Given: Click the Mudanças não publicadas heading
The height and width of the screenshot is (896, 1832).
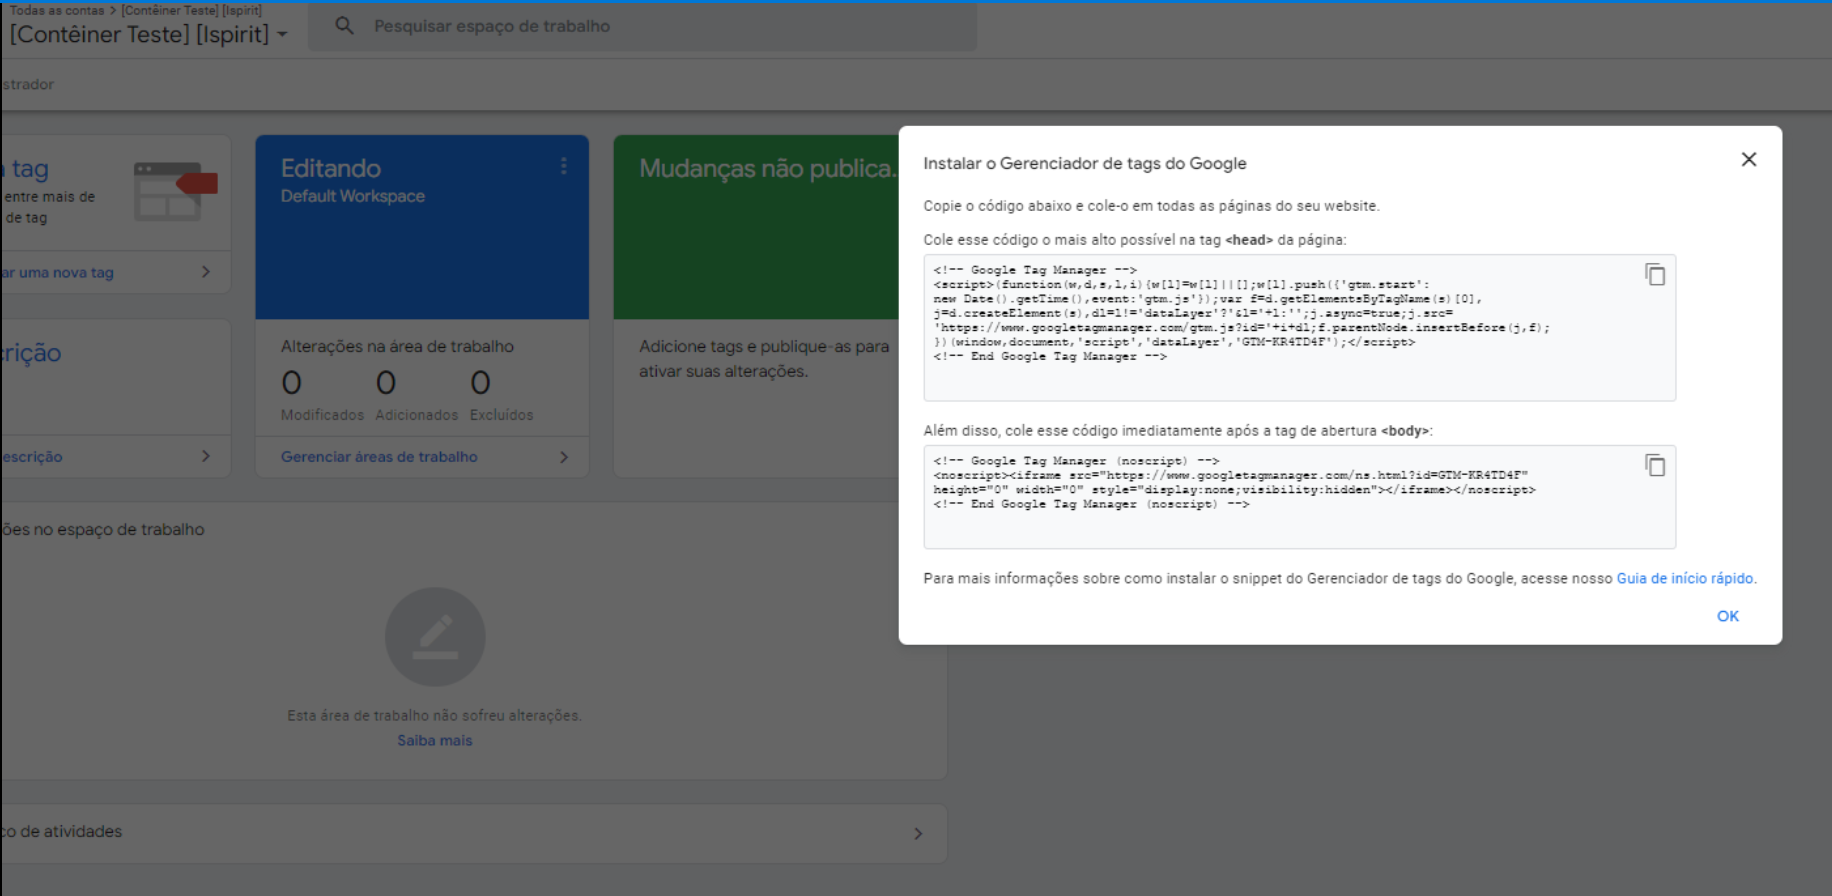Looking at the screenshot, I should [x=767, y=168].
